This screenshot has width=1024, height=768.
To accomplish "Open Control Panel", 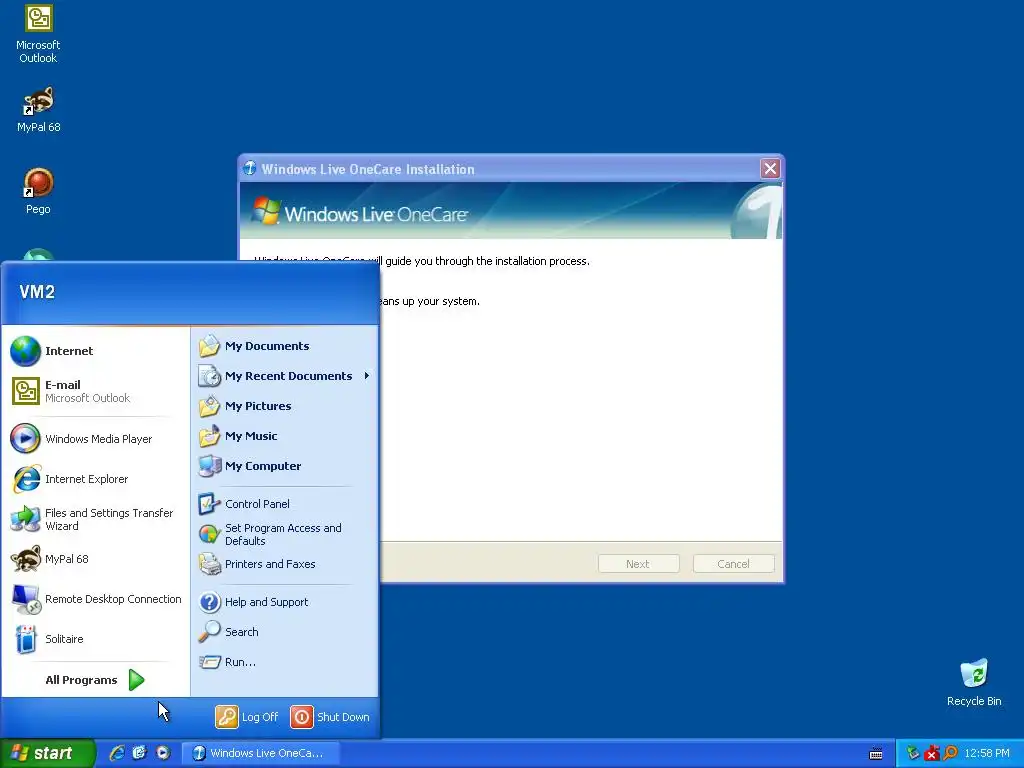I will (x=285, y=504).
